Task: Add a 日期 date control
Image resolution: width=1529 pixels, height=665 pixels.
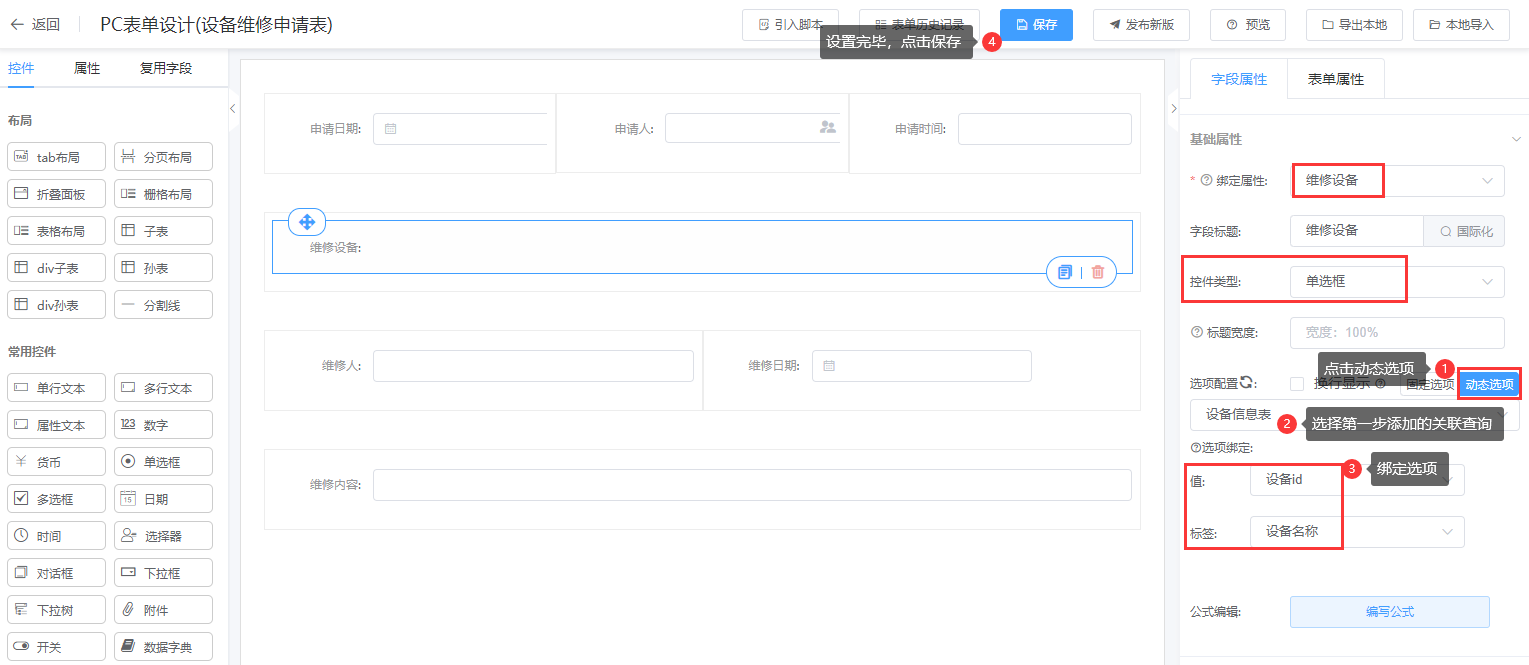Action: tap(163, 499)
